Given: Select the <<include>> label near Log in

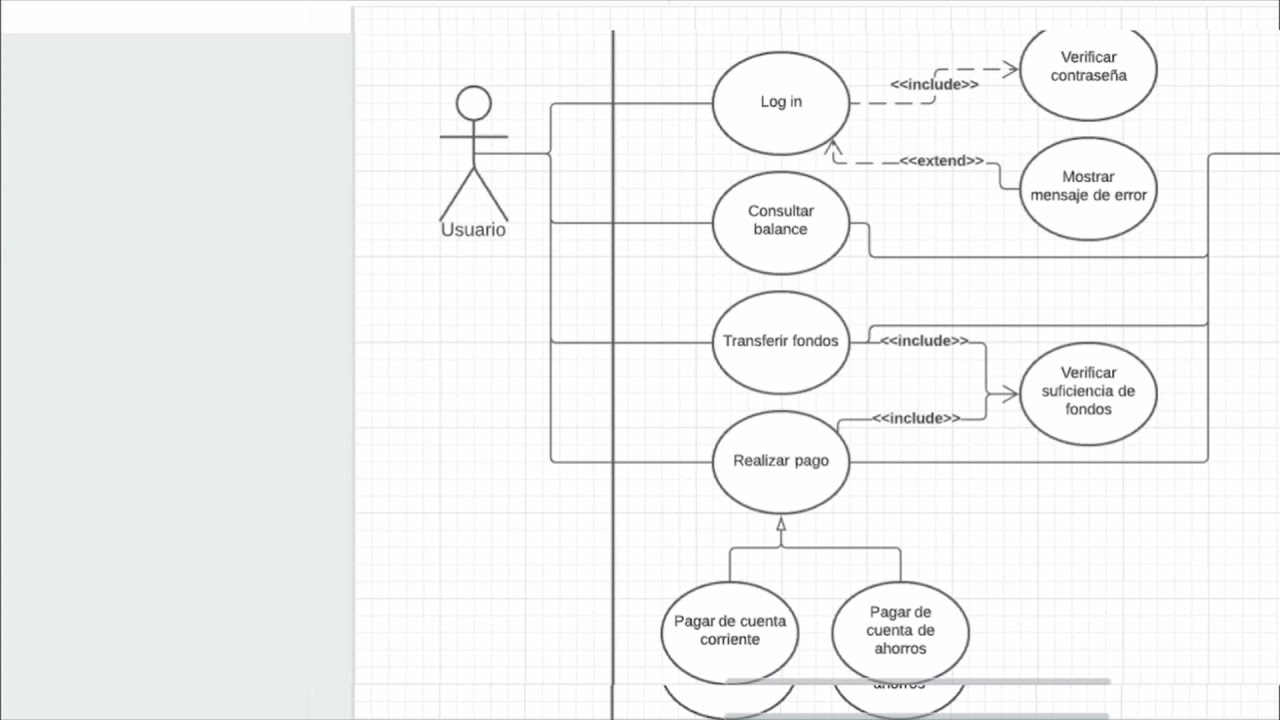Looking at the screenshot, I should [934, 85].
